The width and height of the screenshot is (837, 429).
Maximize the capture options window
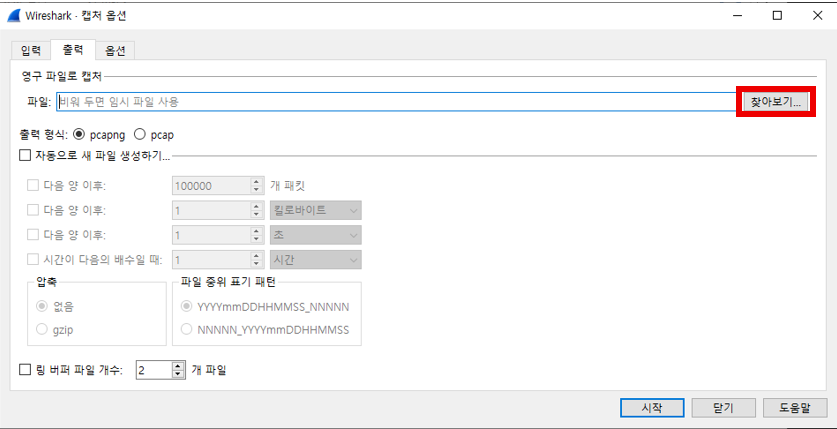[777, 16]
